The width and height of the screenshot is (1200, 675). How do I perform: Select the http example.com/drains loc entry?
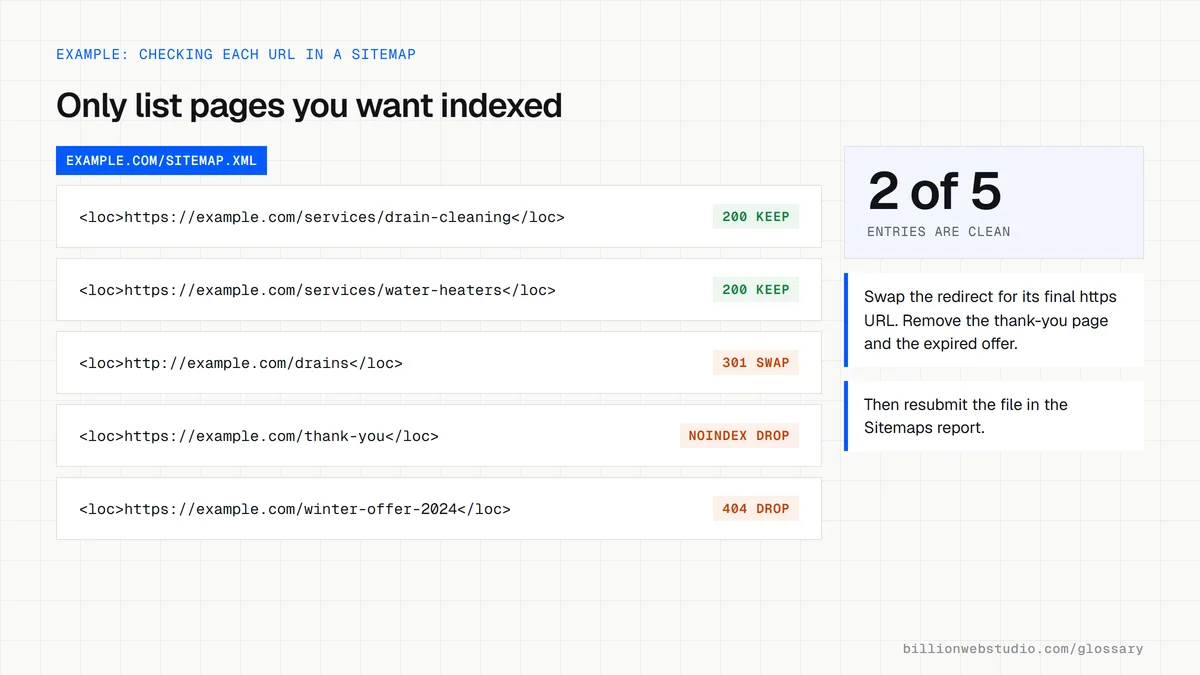439,362
